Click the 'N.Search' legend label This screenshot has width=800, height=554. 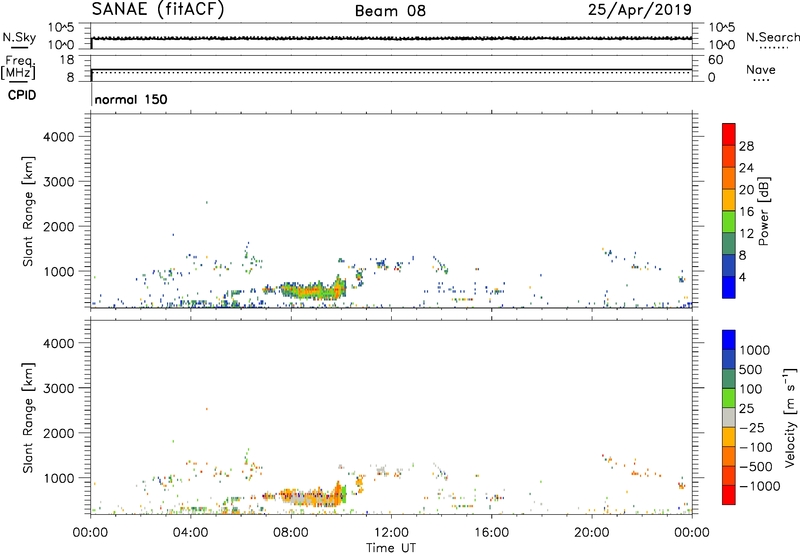pyautogui.click(x=772, y=37)
